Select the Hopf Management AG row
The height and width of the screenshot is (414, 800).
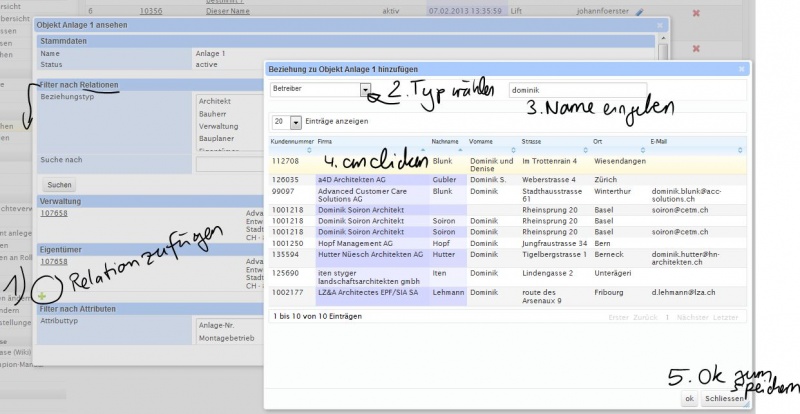507,243
